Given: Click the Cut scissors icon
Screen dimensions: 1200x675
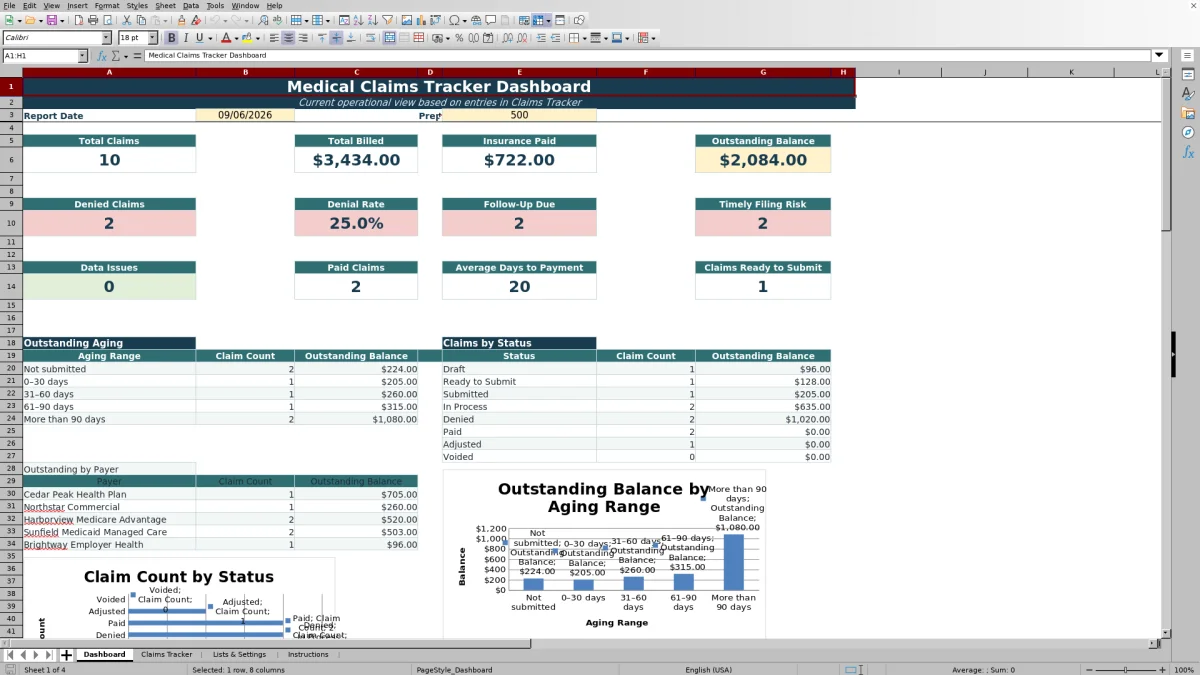Looking at the screenshot, I should pyautogui.click(x=127, y=20).
